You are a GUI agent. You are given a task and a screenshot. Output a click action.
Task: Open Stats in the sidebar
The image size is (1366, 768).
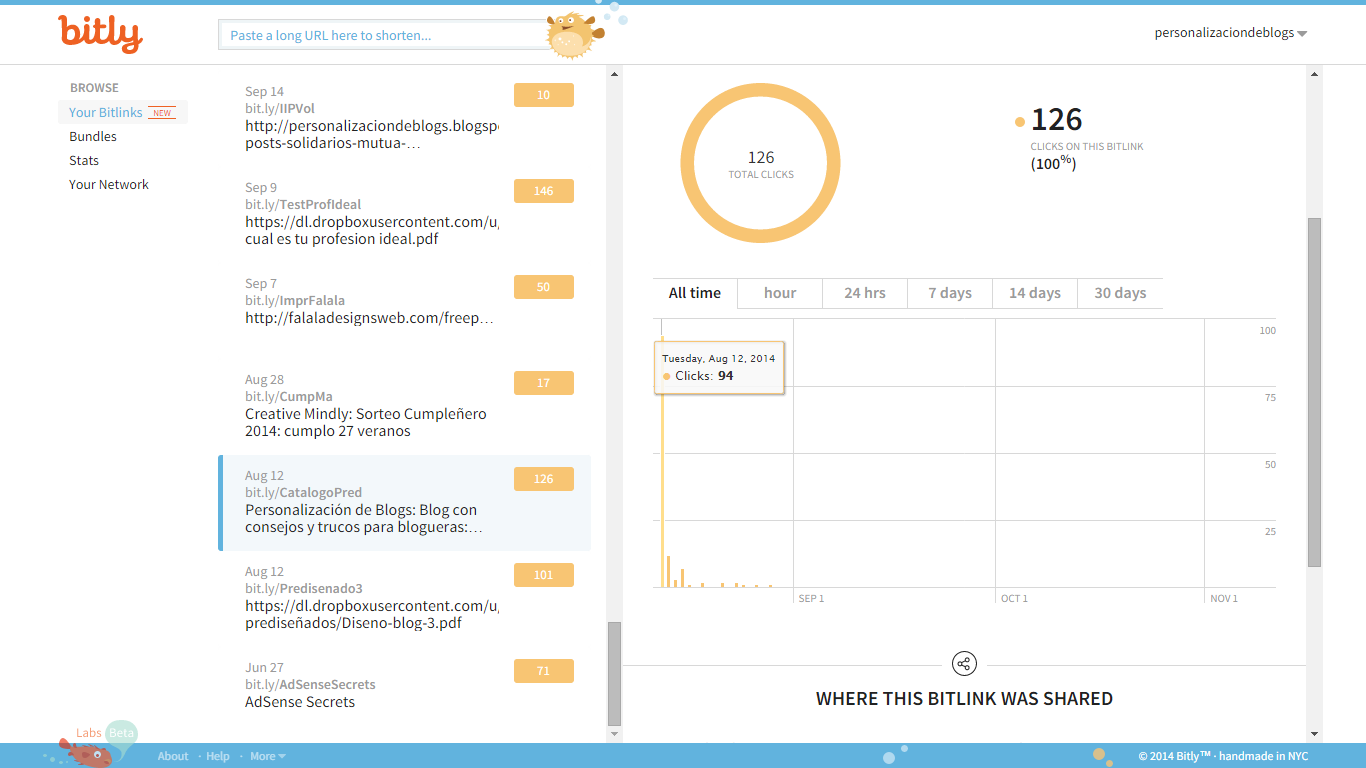pyautogui.click(x=84, y=160)
